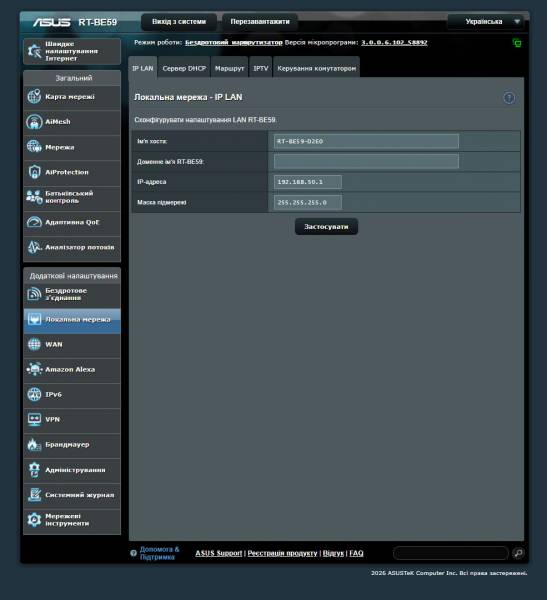Open Amazon Alexa icon

click(x=34, y=369)
